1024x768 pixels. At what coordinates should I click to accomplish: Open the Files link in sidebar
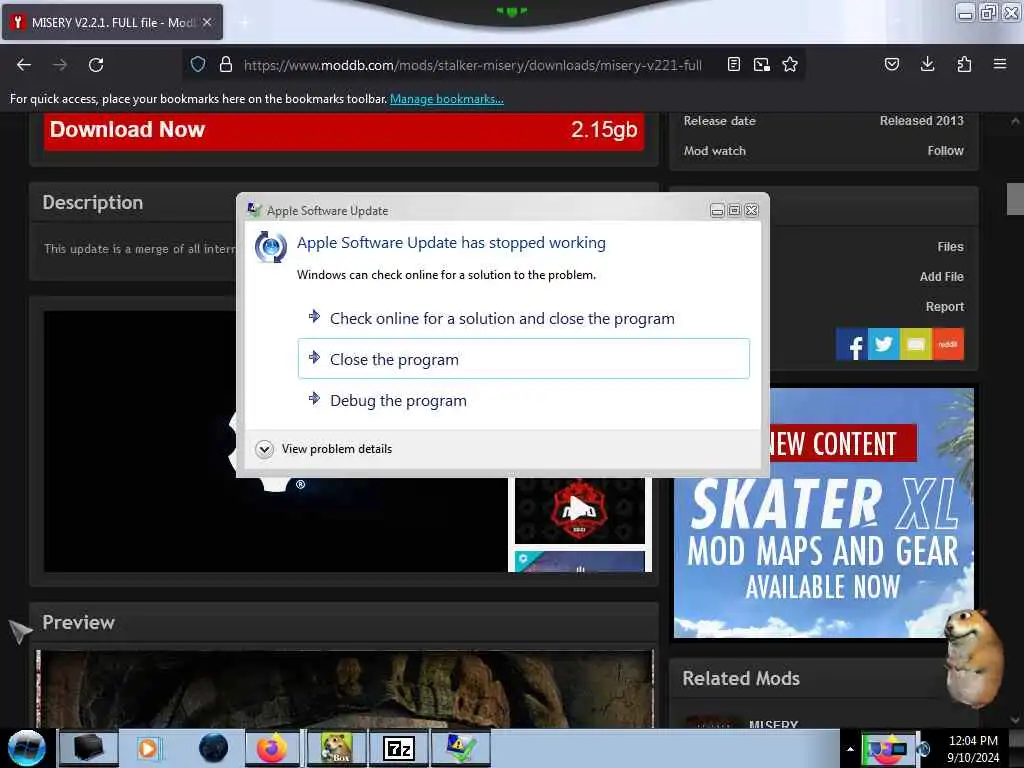[x=950, y=247]
